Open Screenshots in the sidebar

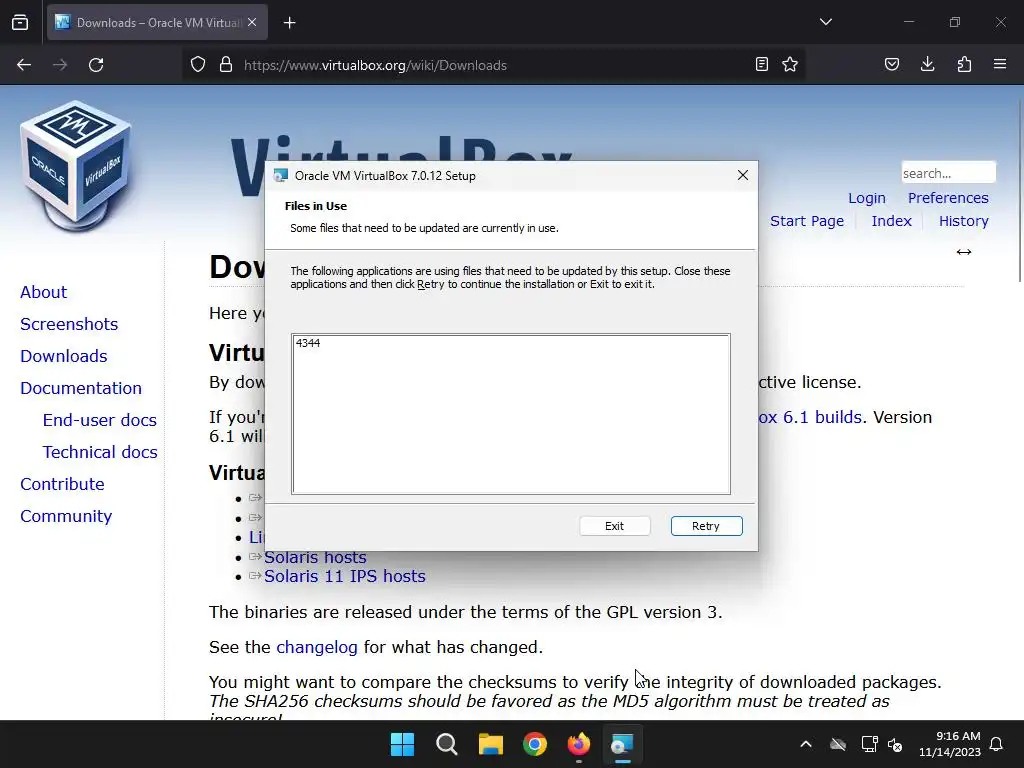pos(69,324)
